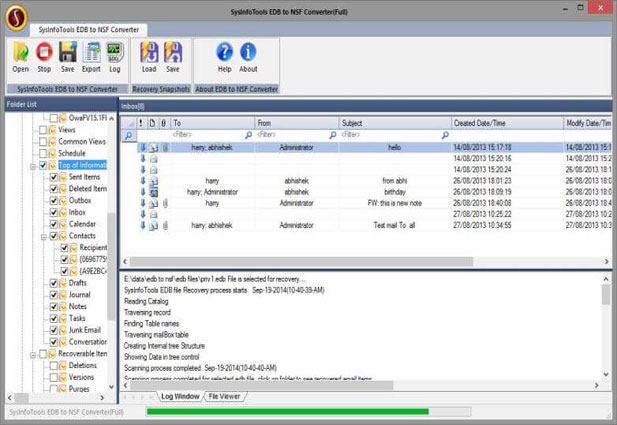Sort messages by the Subject column header

point(395,123)
